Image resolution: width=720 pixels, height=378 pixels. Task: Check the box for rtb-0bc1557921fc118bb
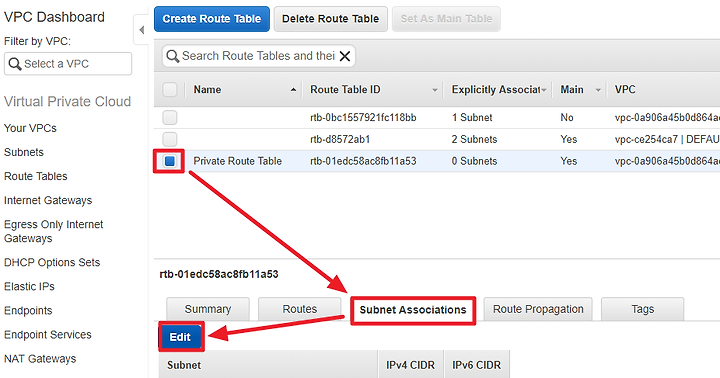click(170, 118)
